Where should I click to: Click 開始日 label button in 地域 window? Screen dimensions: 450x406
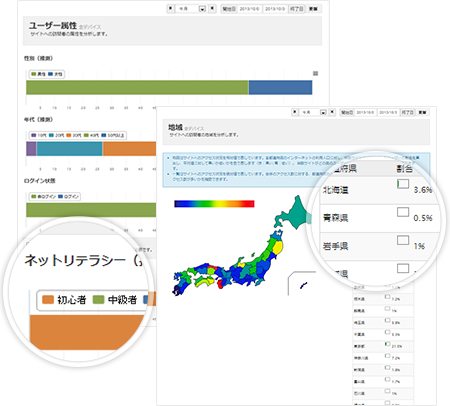coord(347,113)
